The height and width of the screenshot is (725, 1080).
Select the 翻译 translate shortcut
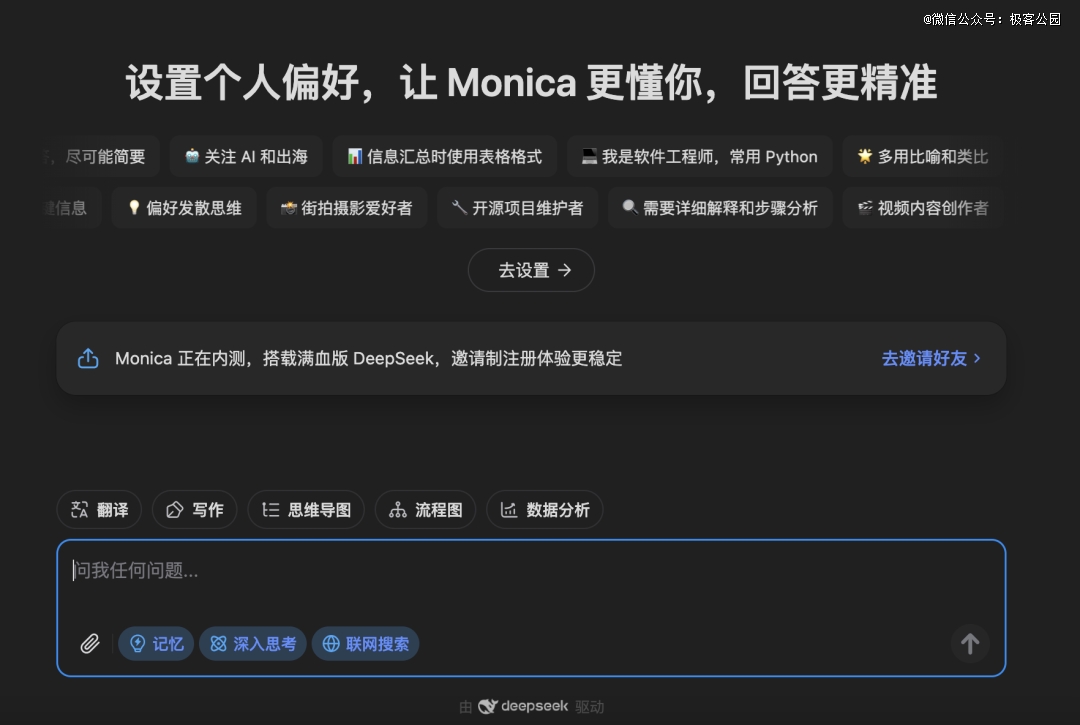click(99, 509)
